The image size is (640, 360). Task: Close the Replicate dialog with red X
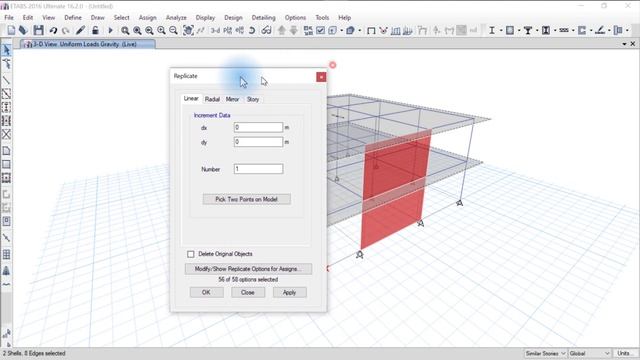[x=321, y=77]
